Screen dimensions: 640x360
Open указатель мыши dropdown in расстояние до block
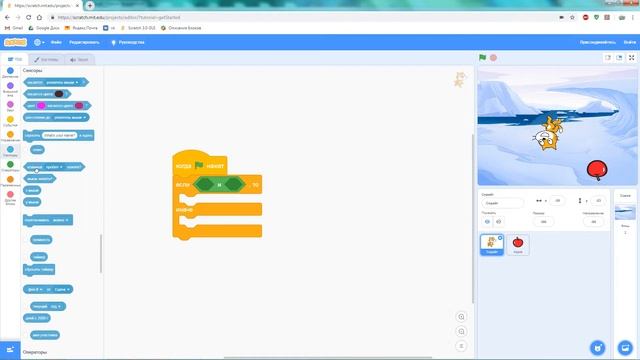[x=70, y=118]
